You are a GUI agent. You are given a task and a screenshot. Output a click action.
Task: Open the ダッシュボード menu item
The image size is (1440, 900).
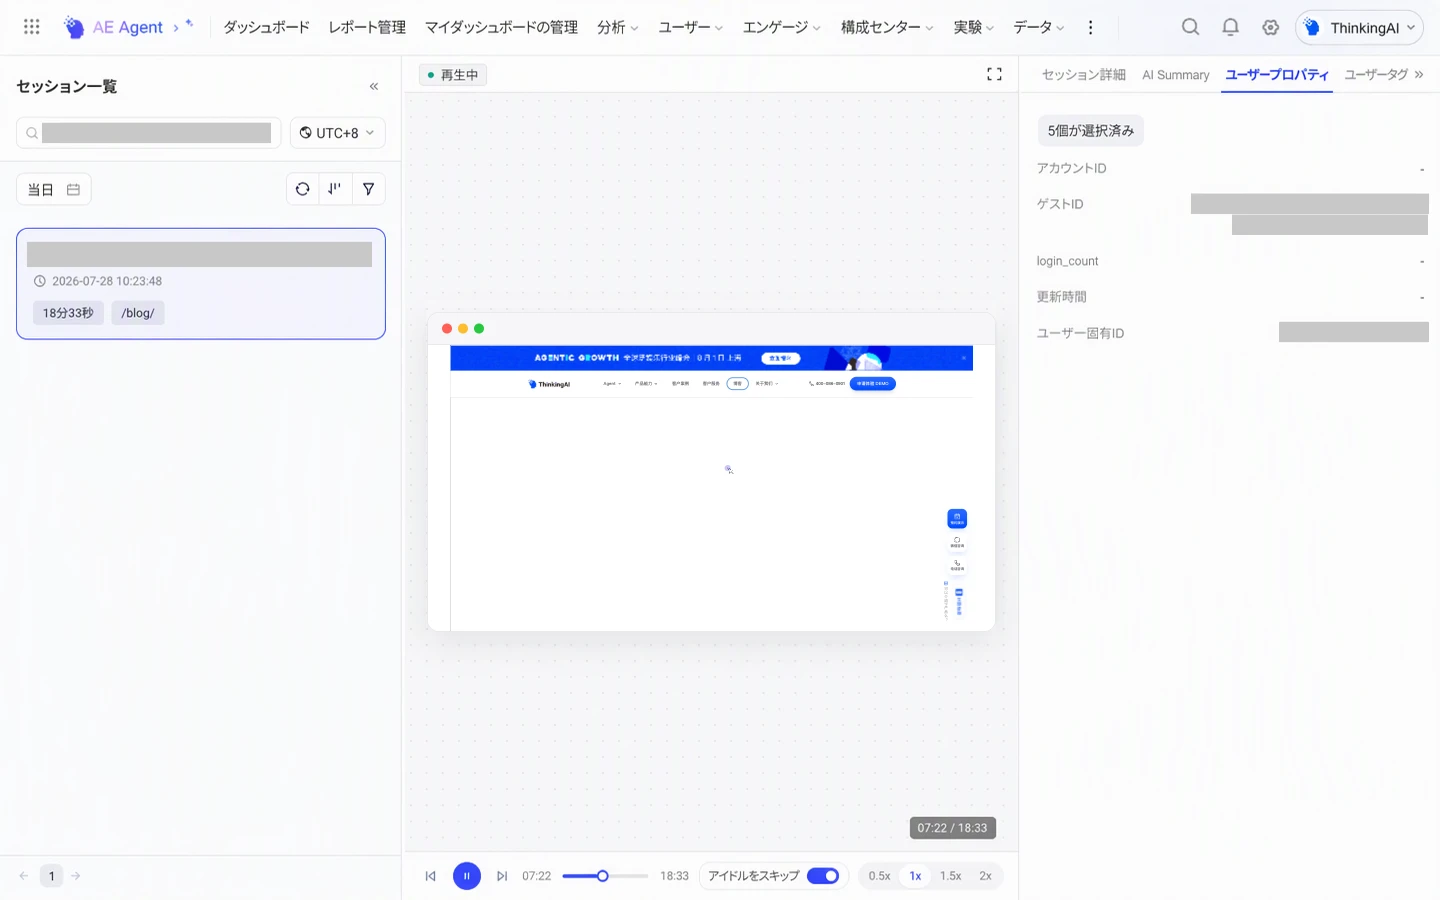pyautogui.click(x=266, y=27)
